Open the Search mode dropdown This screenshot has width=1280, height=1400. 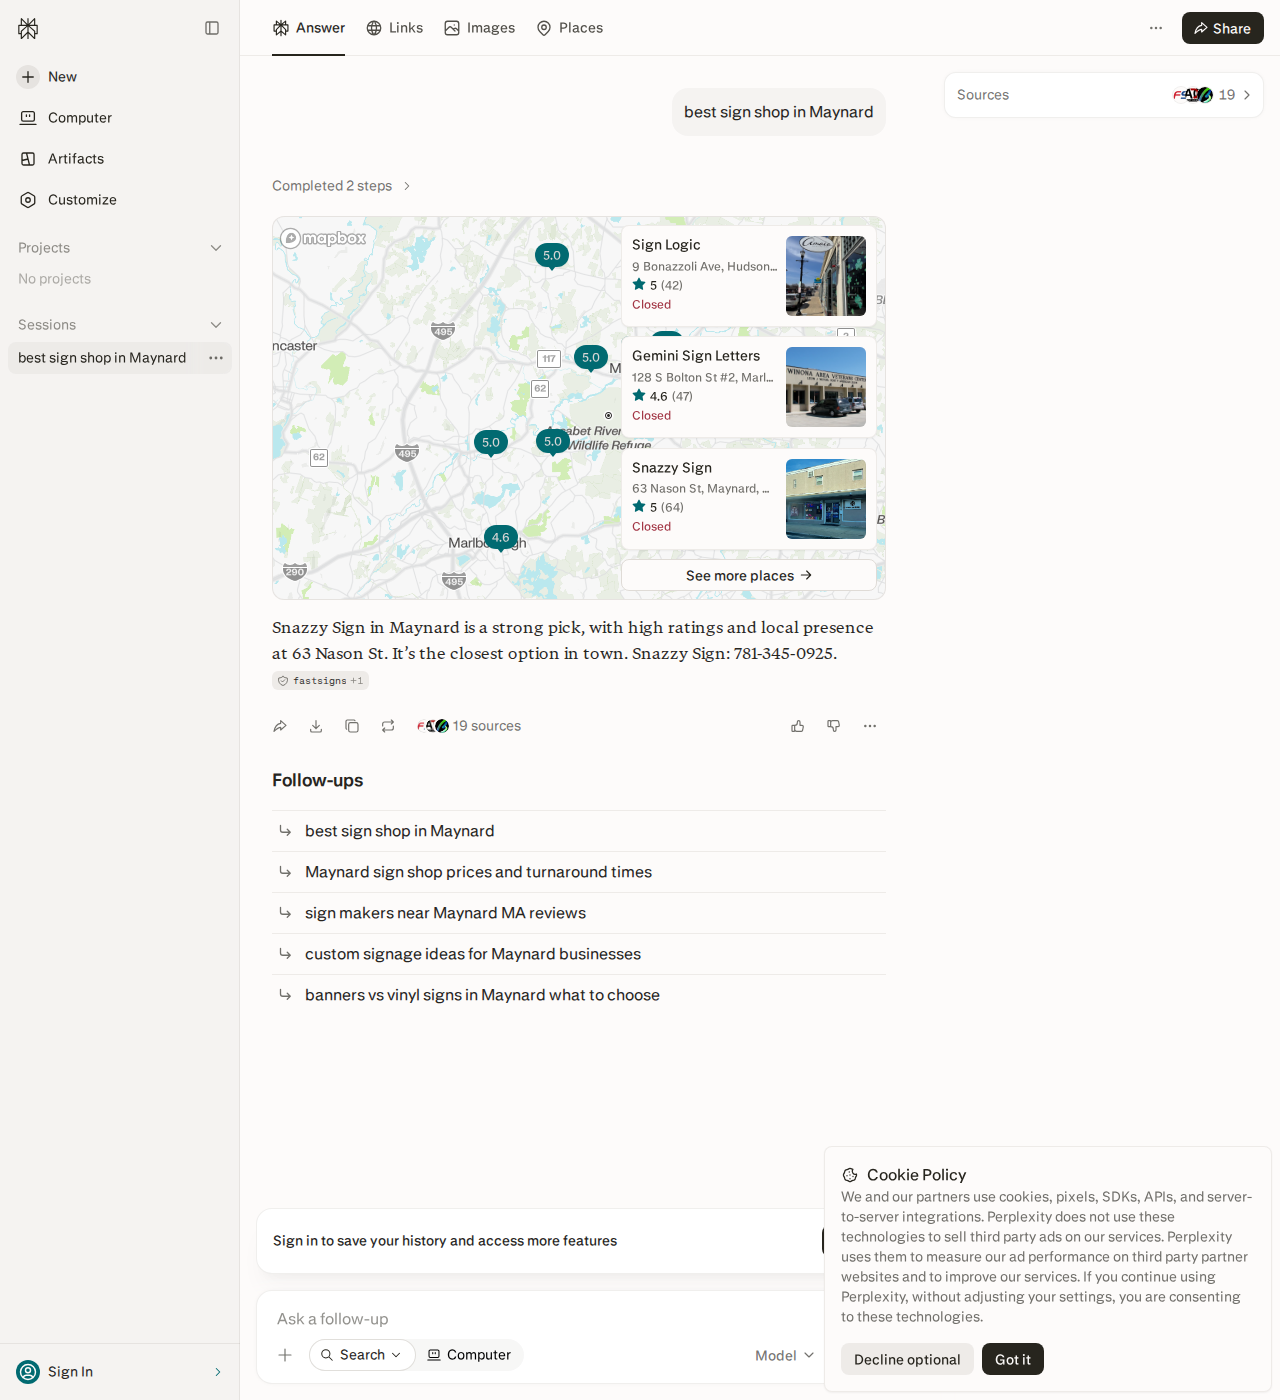(x=362, y=1355)
